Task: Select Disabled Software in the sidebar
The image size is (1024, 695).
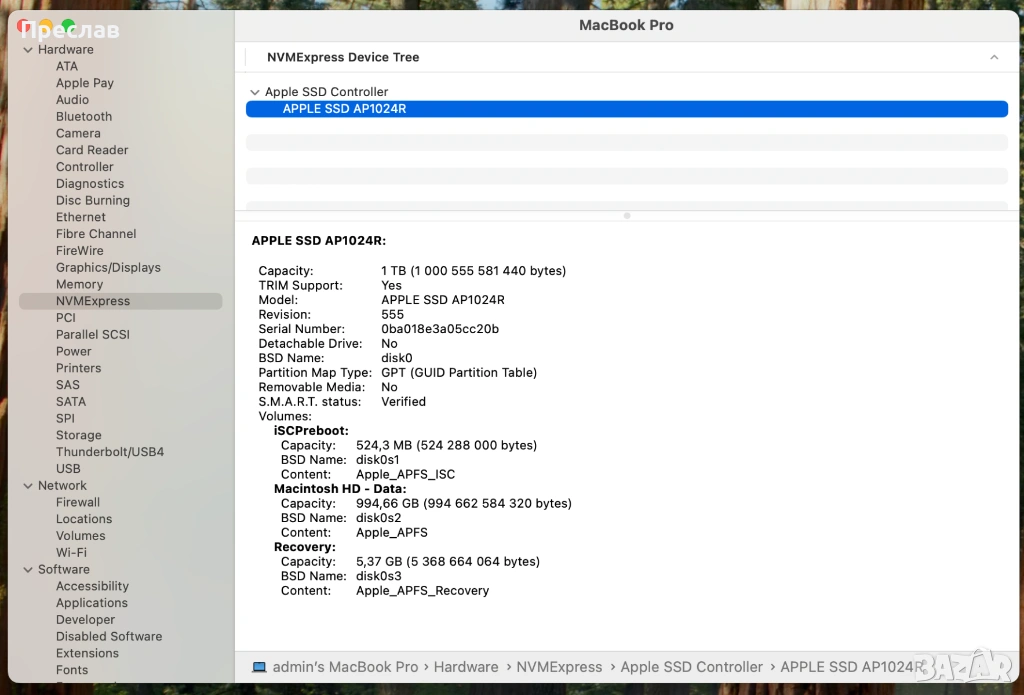Action: point(109,637)
